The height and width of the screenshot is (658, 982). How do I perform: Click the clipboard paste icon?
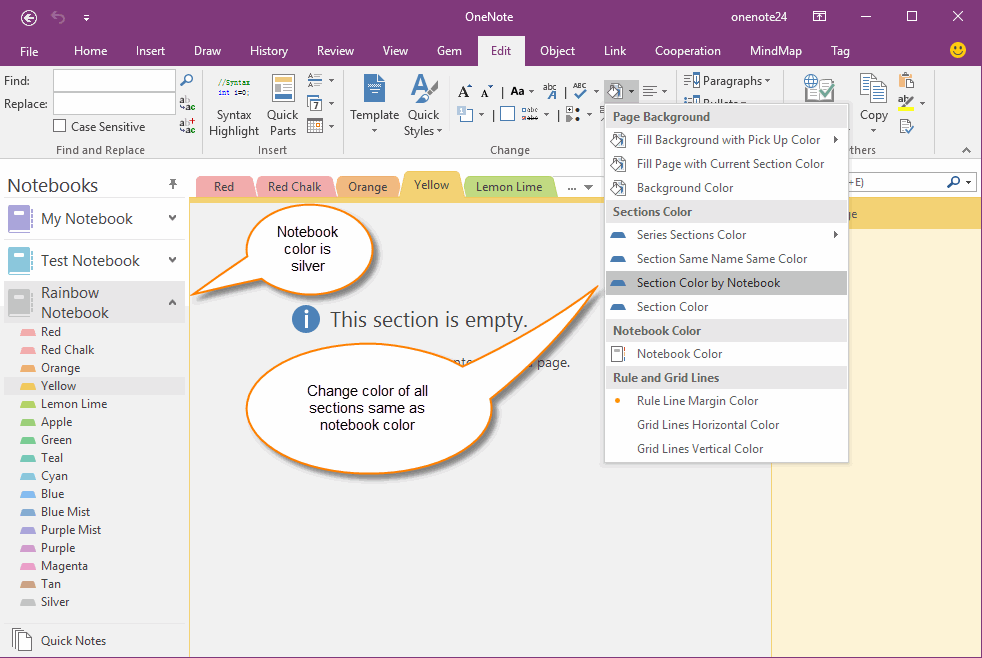906,80
